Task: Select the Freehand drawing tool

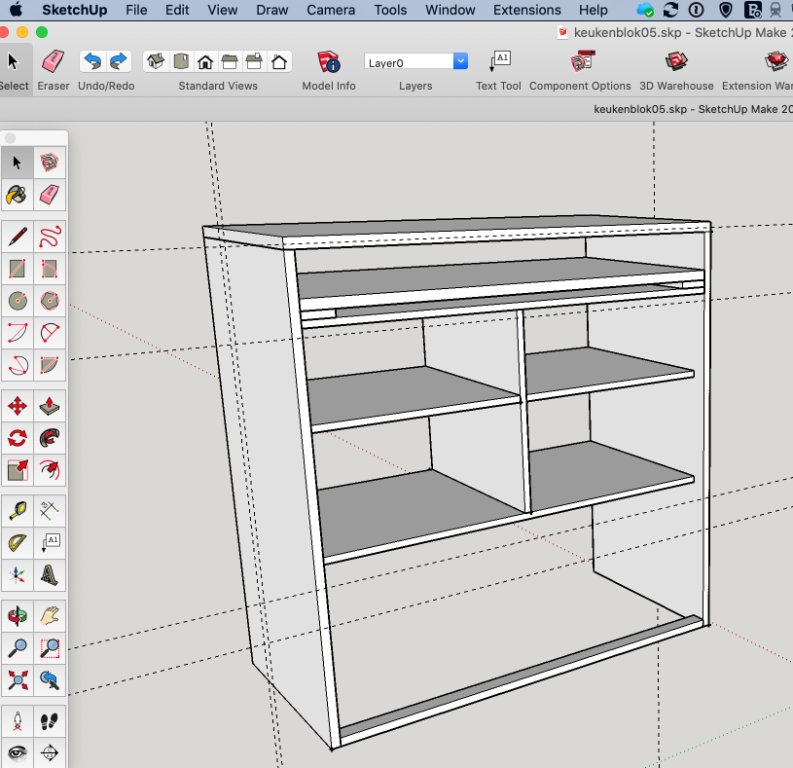Action: pos(50,237)
